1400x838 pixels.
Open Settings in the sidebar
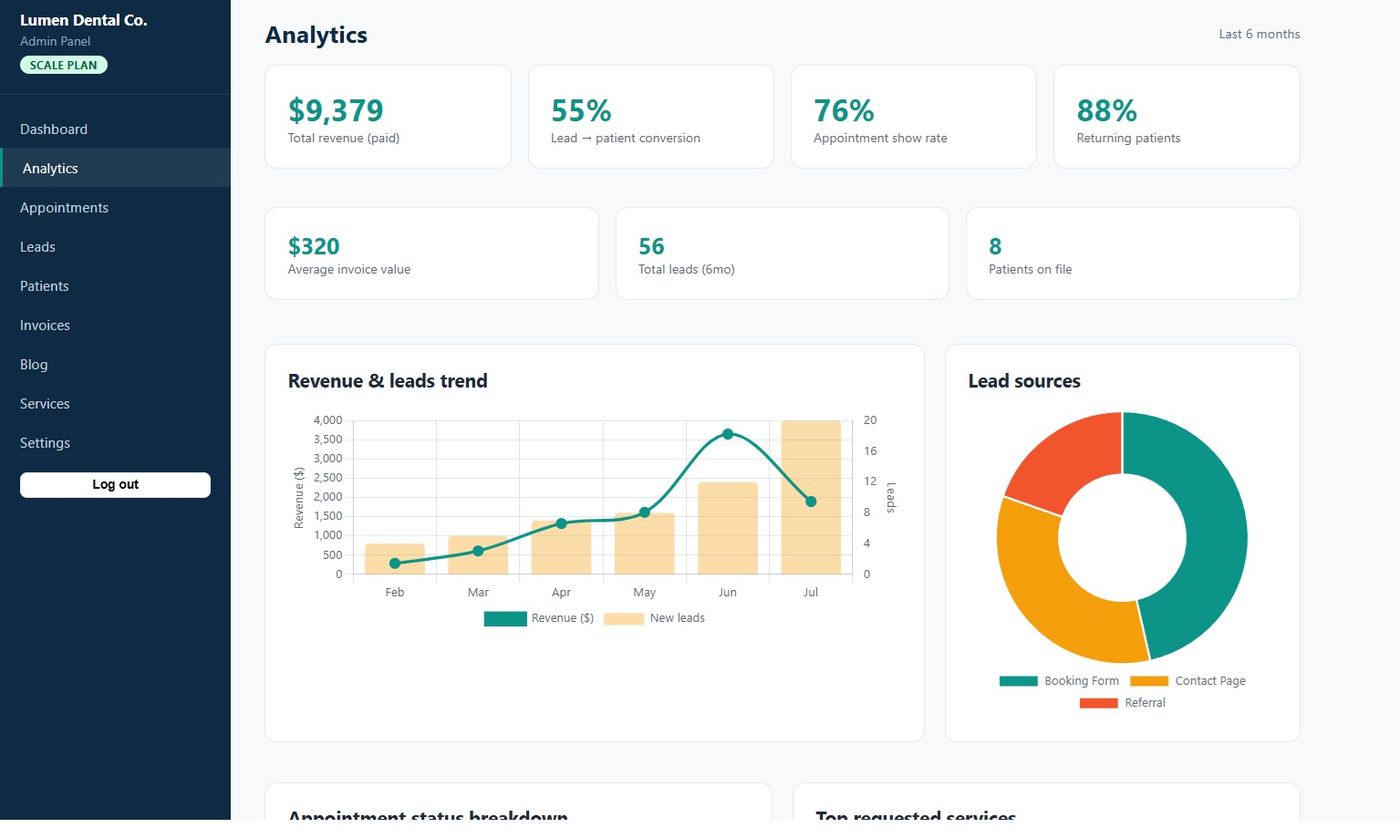click(x=115, y=442)
